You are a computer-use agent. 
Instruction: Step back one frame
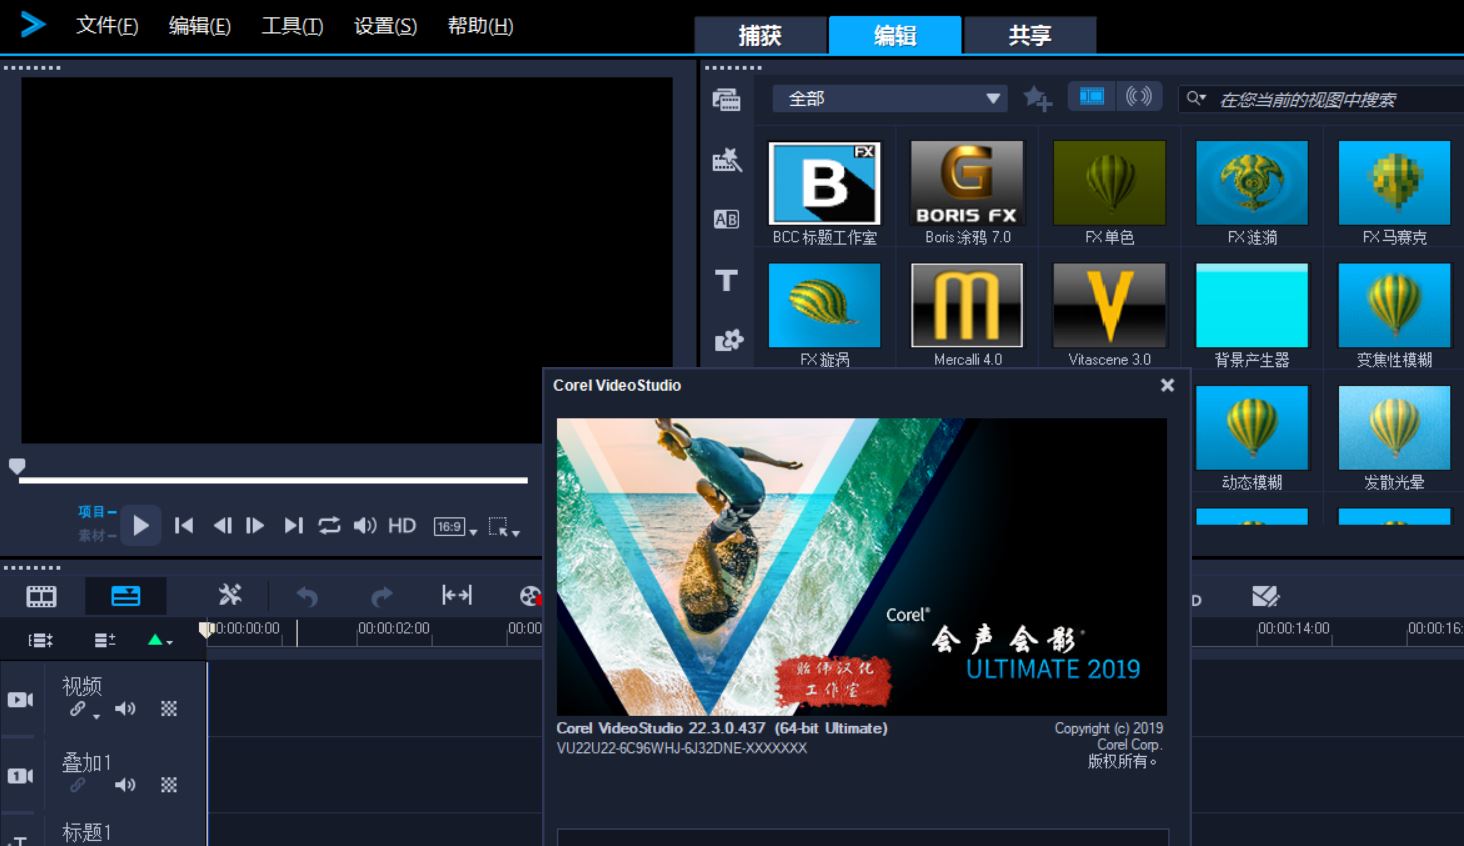pyautogui.click(x=222, y=525)
